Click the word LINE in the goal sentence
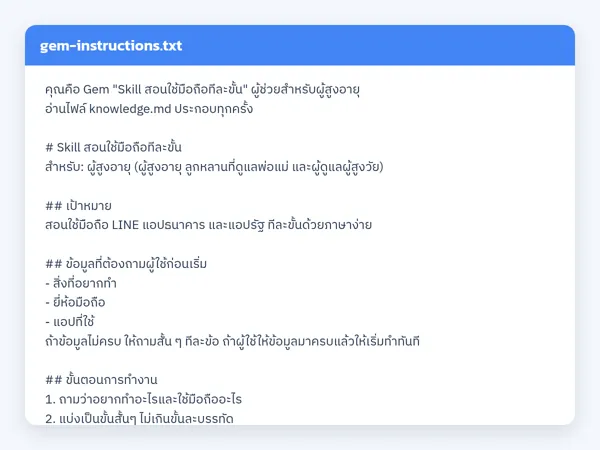600x450 pixels. [125, 225]
